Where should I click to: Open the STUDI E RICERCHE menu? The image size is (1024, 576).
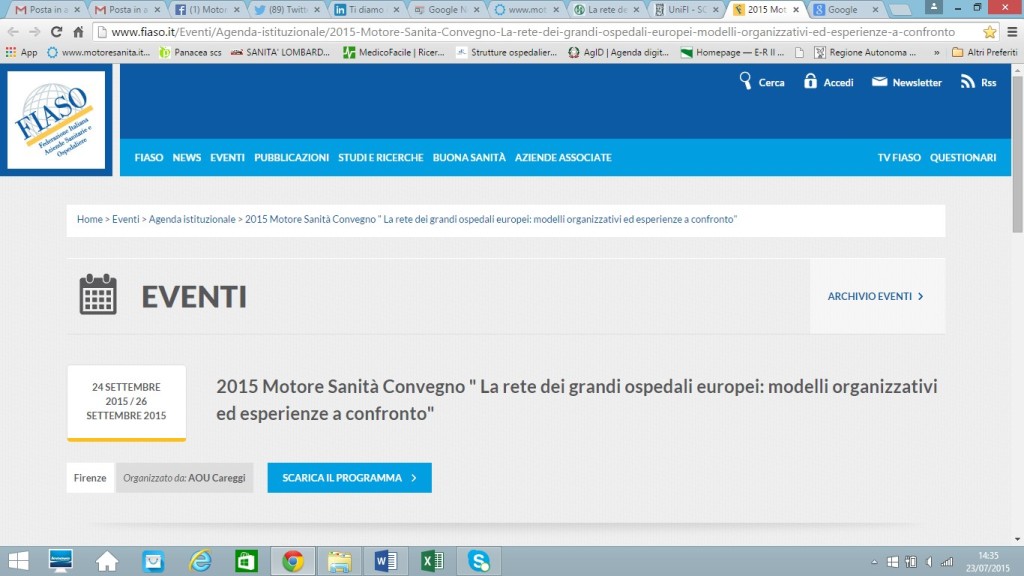(x=381, y=157)
